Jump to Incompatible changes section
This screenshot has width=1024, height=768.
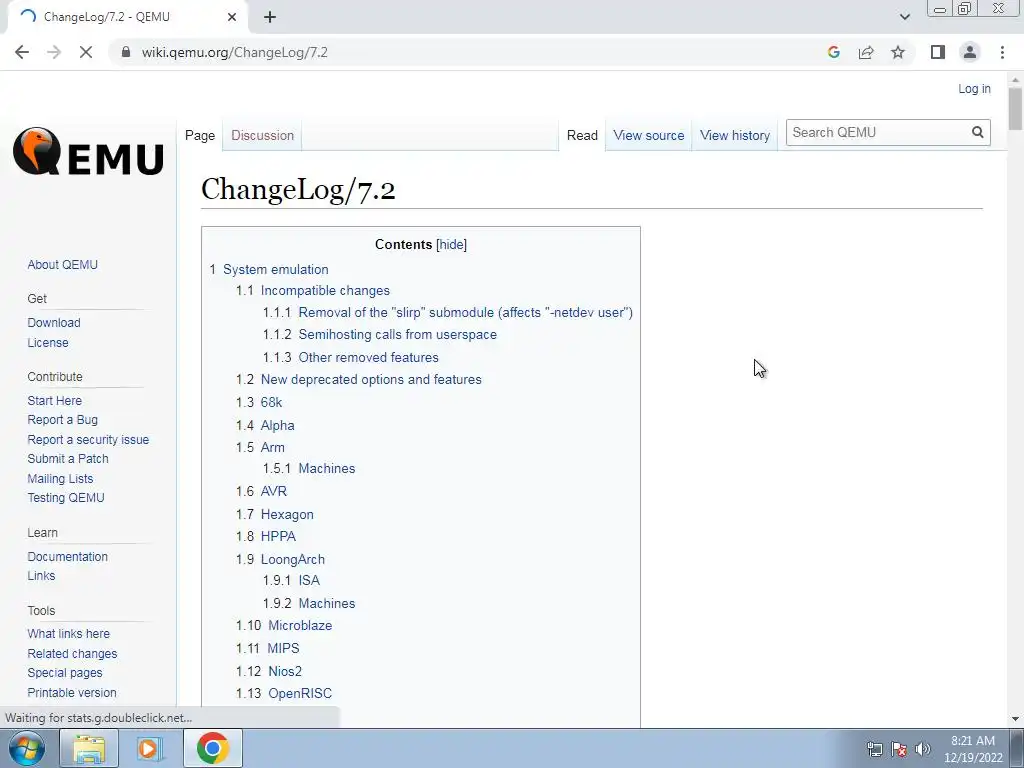(325, 291)
